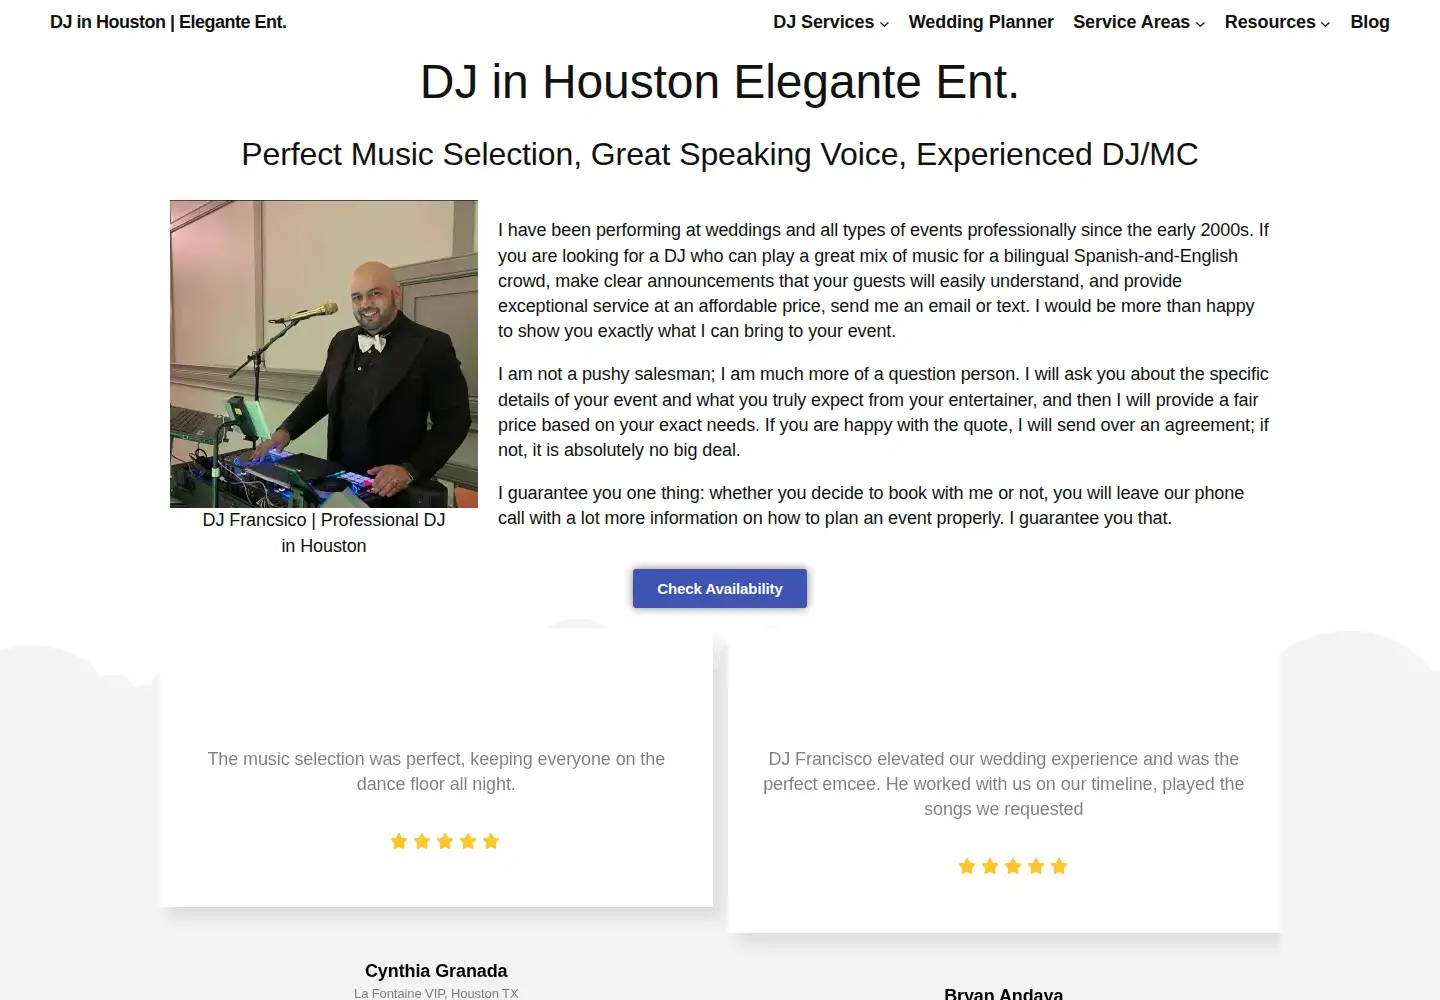Click the five-star rating in the wedding emcee review

1013,867
